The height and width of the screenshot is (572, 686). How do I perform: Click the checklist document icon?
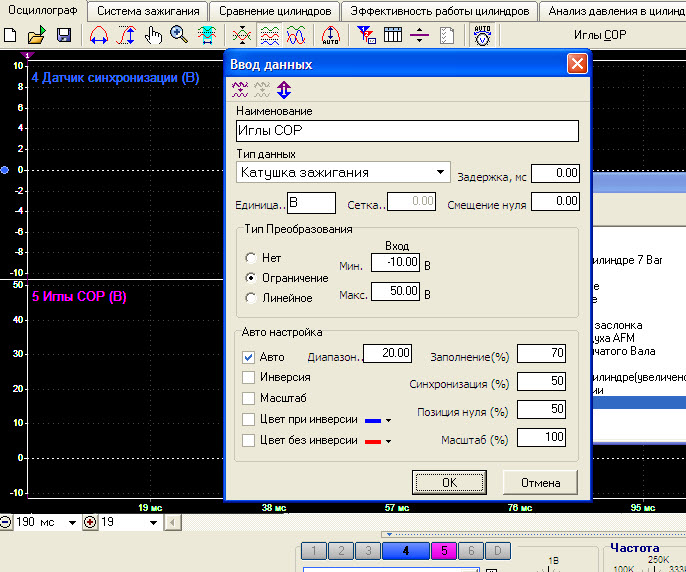pos(447,35)
